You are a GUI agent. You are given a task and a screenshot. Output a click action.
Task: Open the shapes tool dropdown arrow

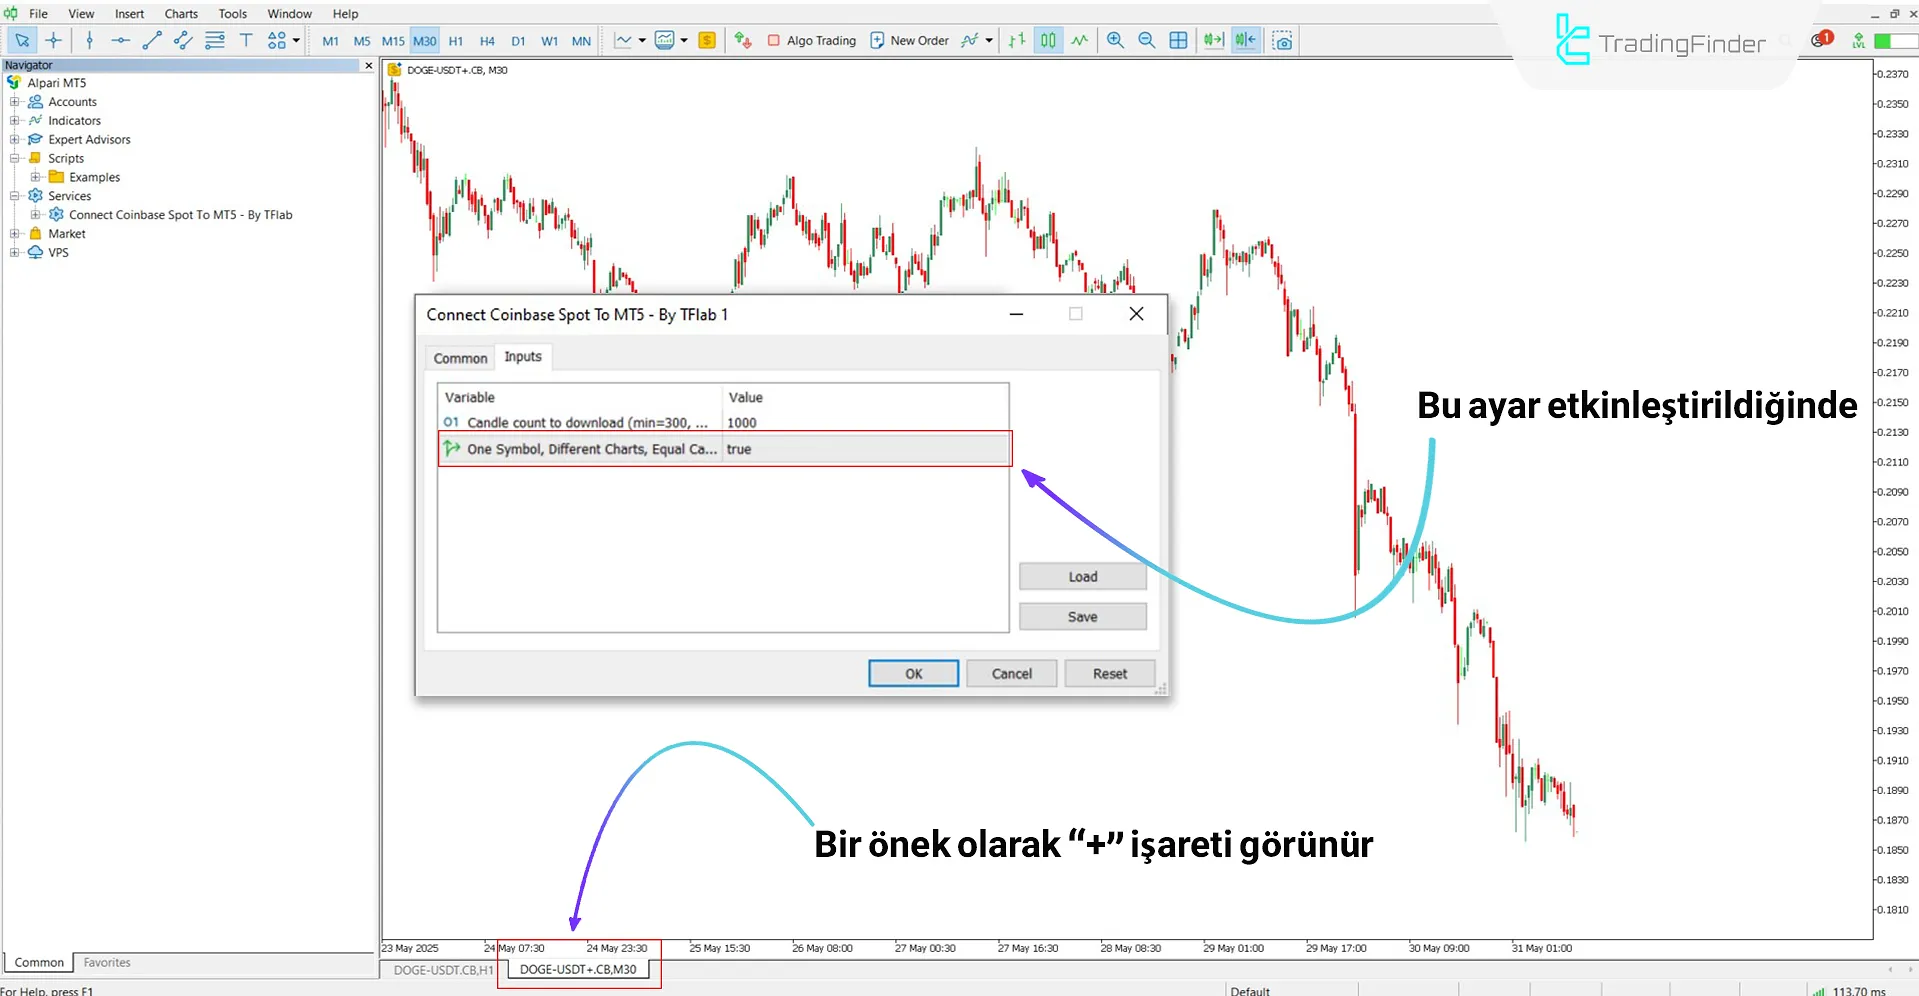tap(298, 40)
